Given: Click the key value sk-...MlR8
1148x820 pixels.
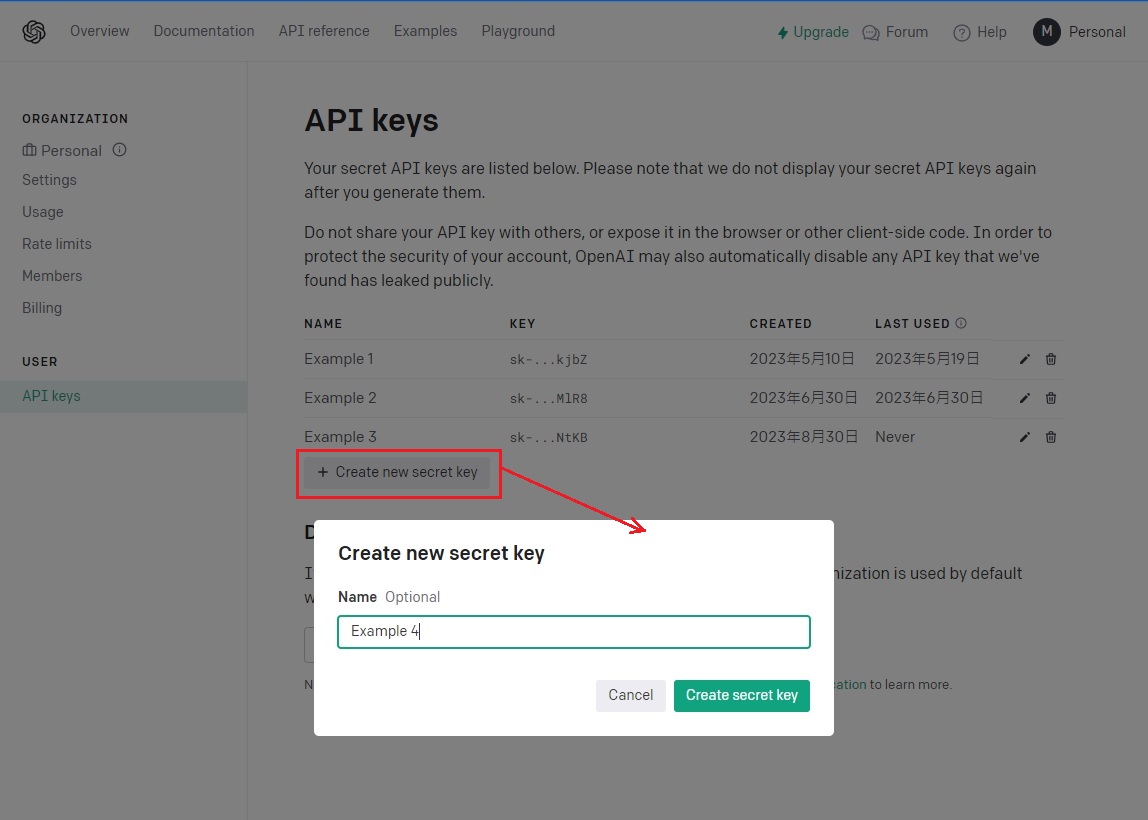Looking at the screenshot, I should (x=548, y=398).
